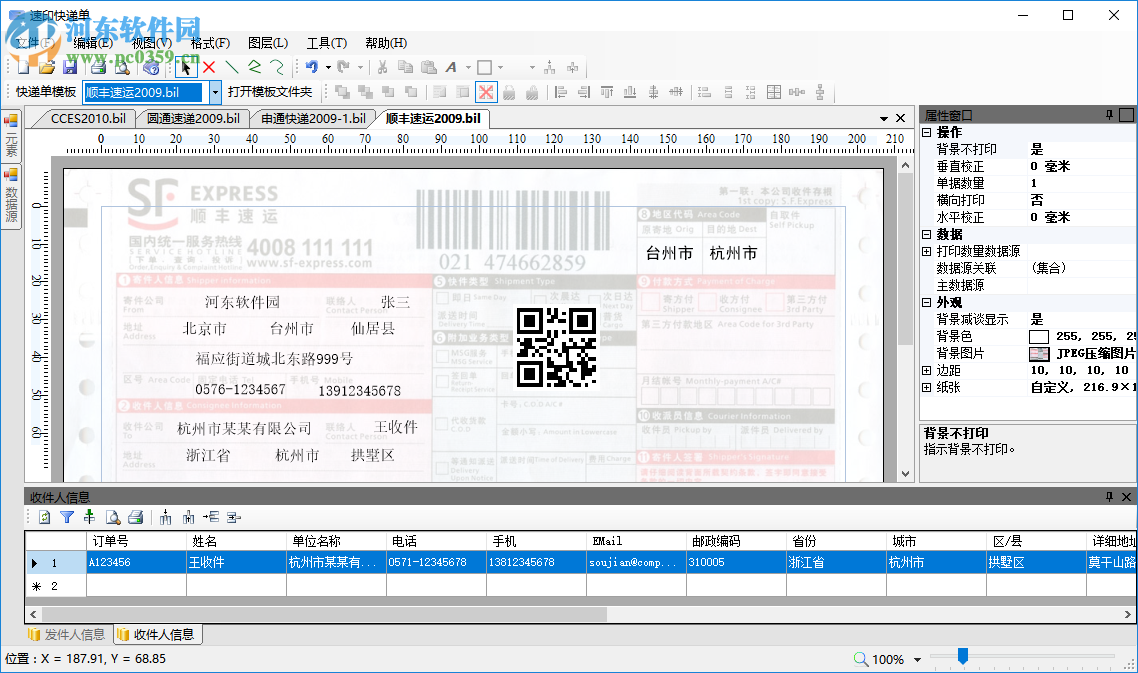The image size is (1138, 673).
Task: Select the red X delete tool
Action: pos(209,67)
